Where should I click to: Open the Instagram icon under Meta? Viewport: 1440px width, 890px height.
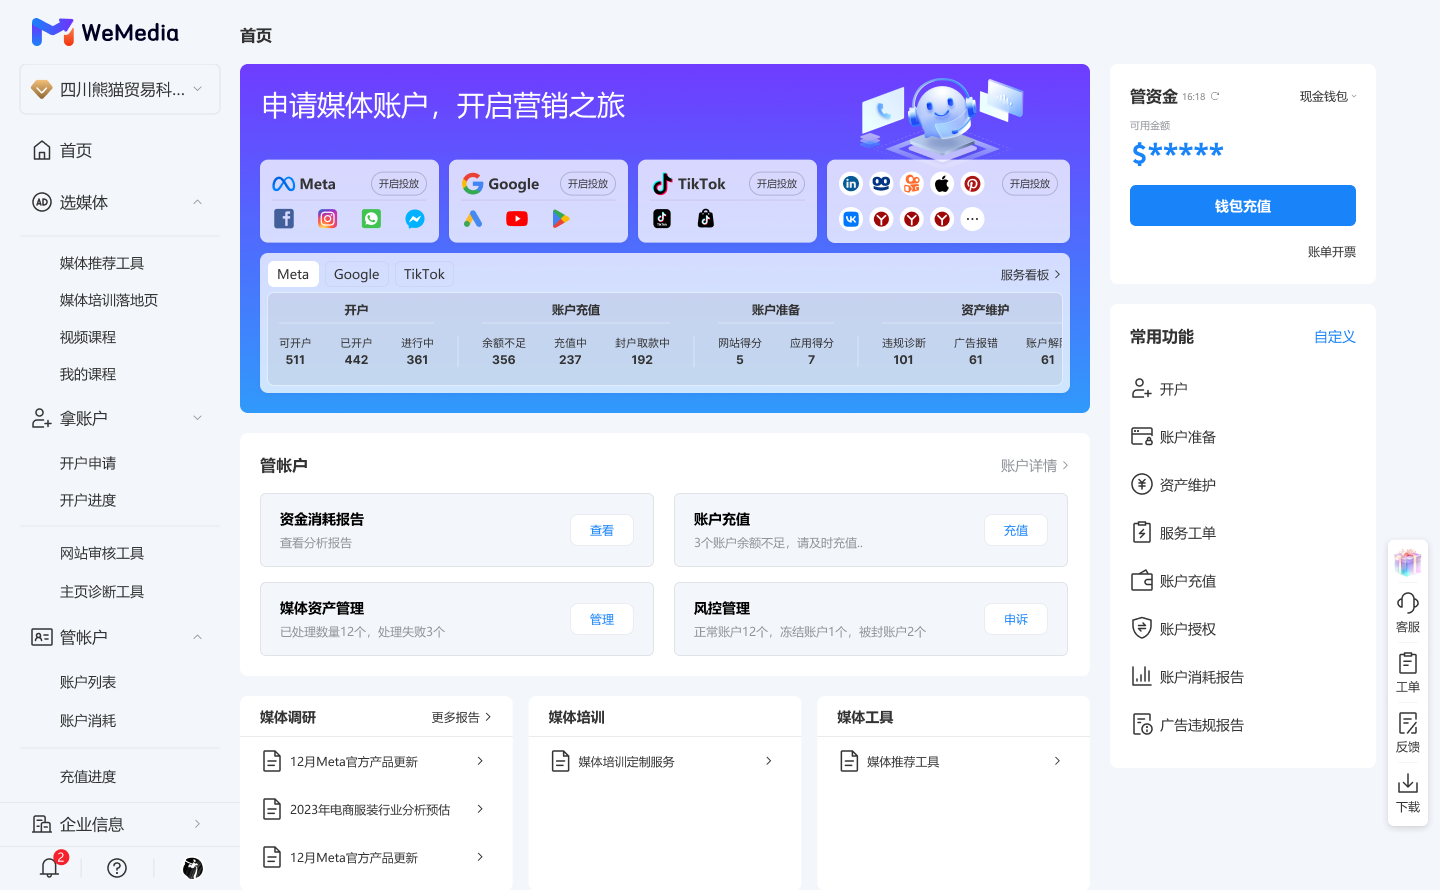pyautogui.click(x=328, y=219)
